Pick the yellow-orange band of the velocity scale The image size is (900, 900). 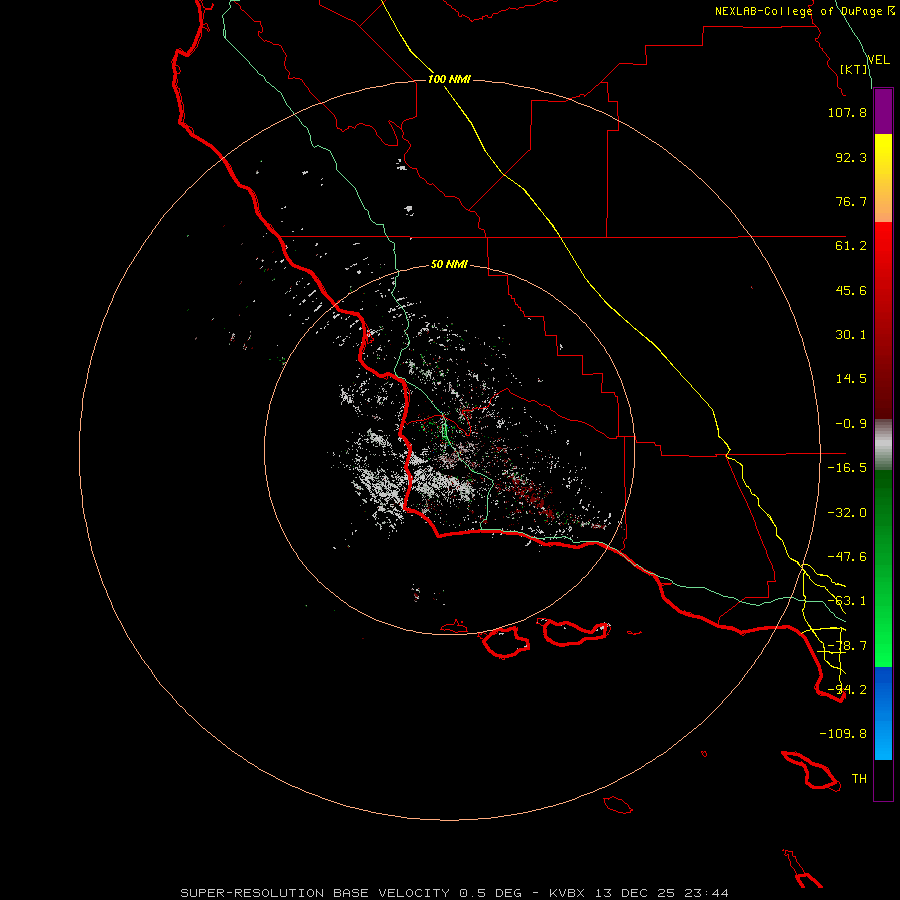[883, 178]
